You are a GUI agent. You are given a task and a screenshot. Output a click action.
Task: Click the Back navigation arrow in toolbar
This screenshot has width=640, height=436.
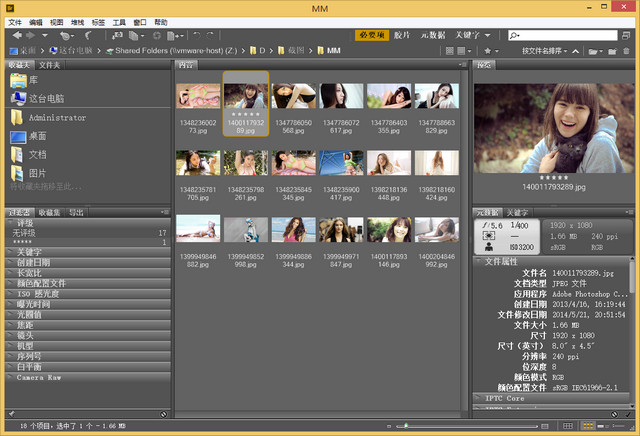pos(17,35)
